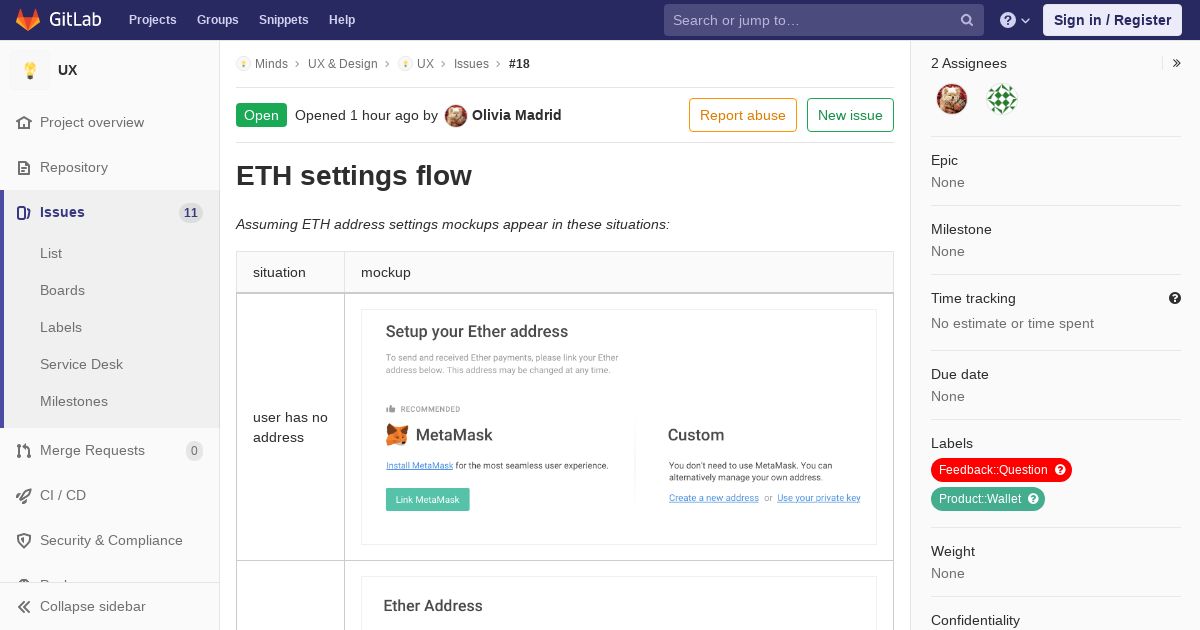Click the Report abuse button
The width and height of the screenshot is (1200, 630).
[743, 115]
